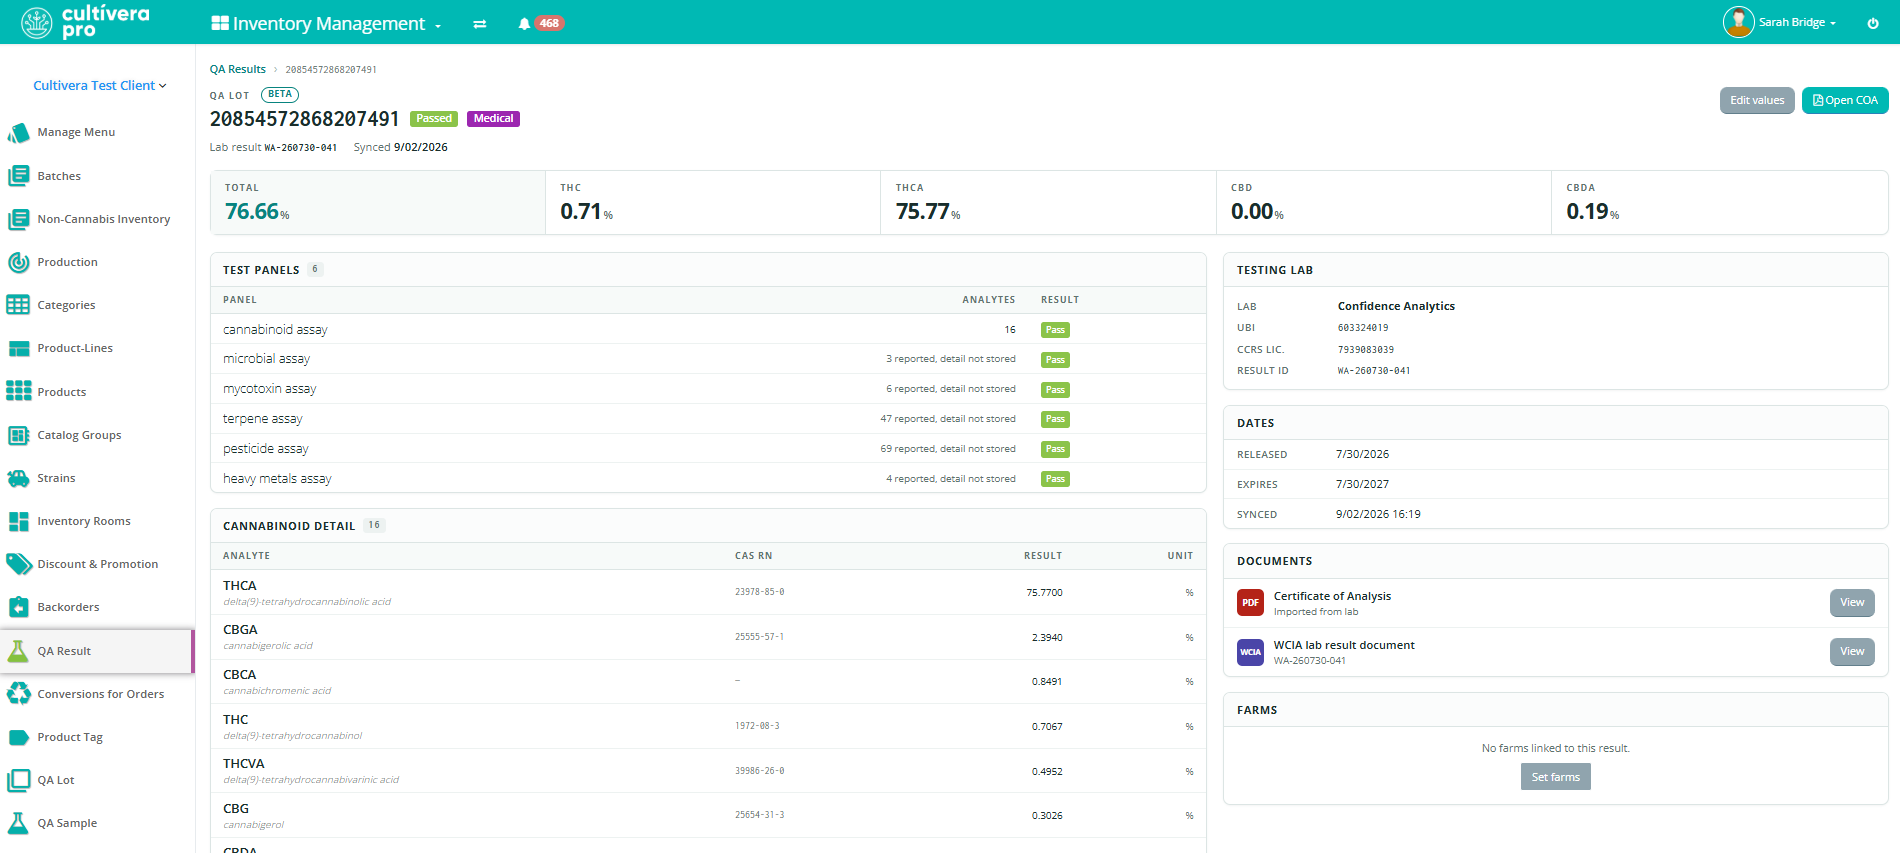Open Batches from the sidebar icon

click(18, 176)
